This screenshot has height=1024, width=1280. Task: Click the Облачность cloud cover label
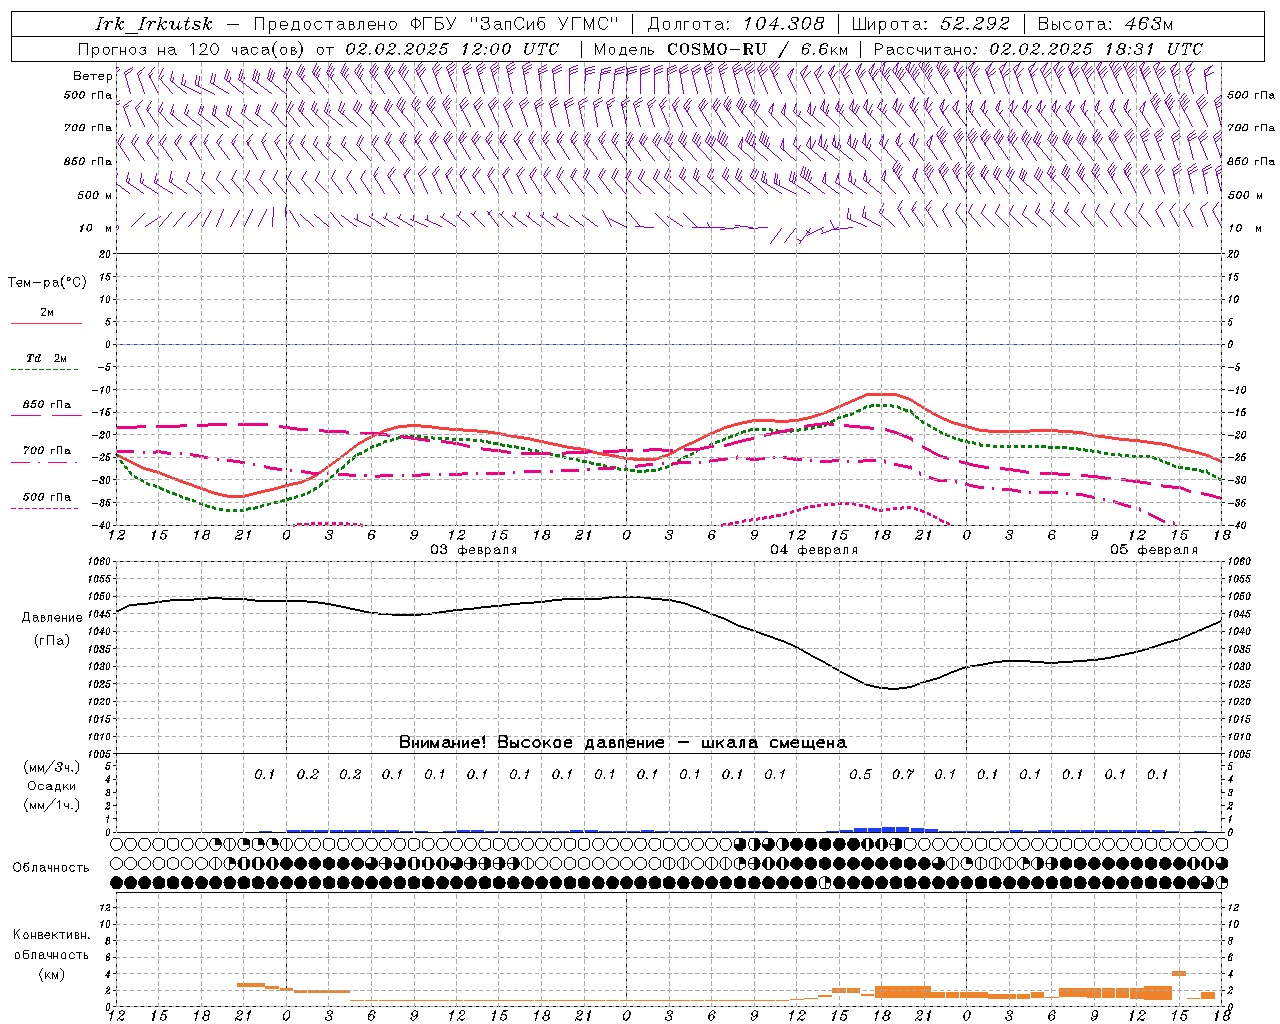coord(51,867)
